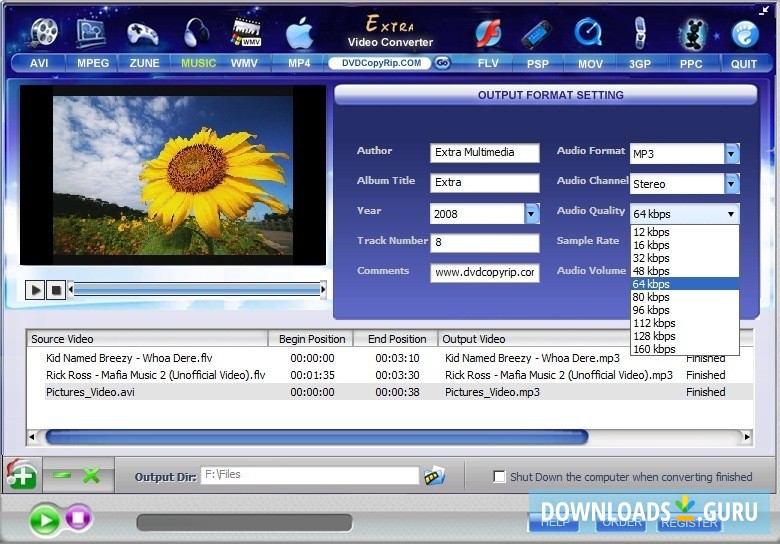780x544 pixels.
Task: Choose highlighted 64 kbps option
Action: [x=684, y=284]
